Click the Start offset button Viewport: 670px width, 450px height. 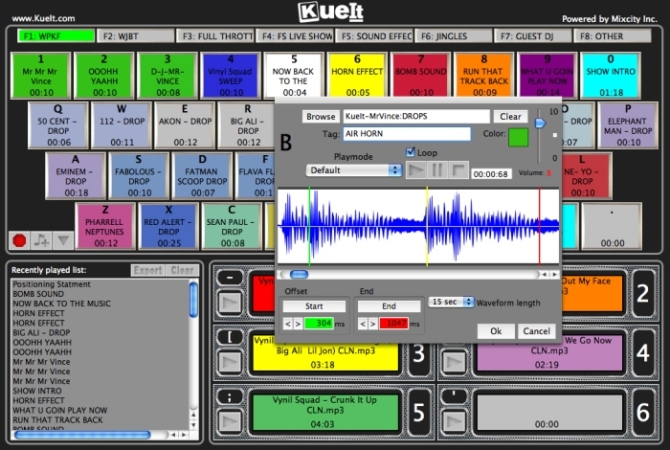pos(314,306)
